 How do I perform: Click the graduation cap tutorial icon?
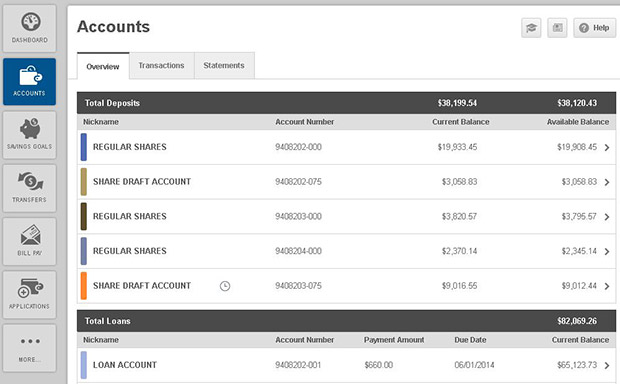click(531, 28)
